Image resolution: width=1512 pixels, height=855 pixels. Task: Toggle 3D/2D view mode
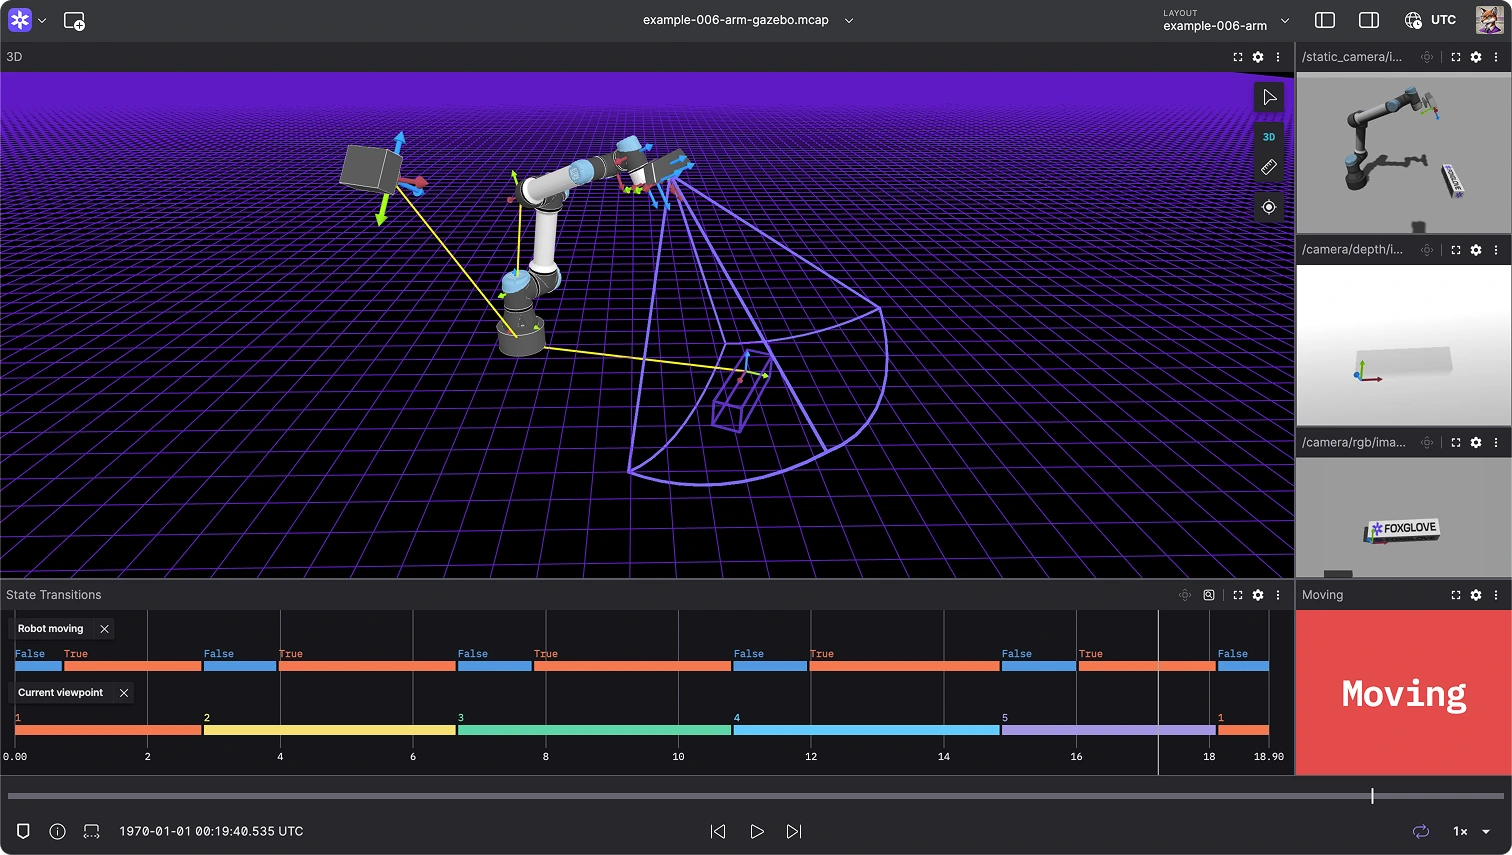[1269, 136]
